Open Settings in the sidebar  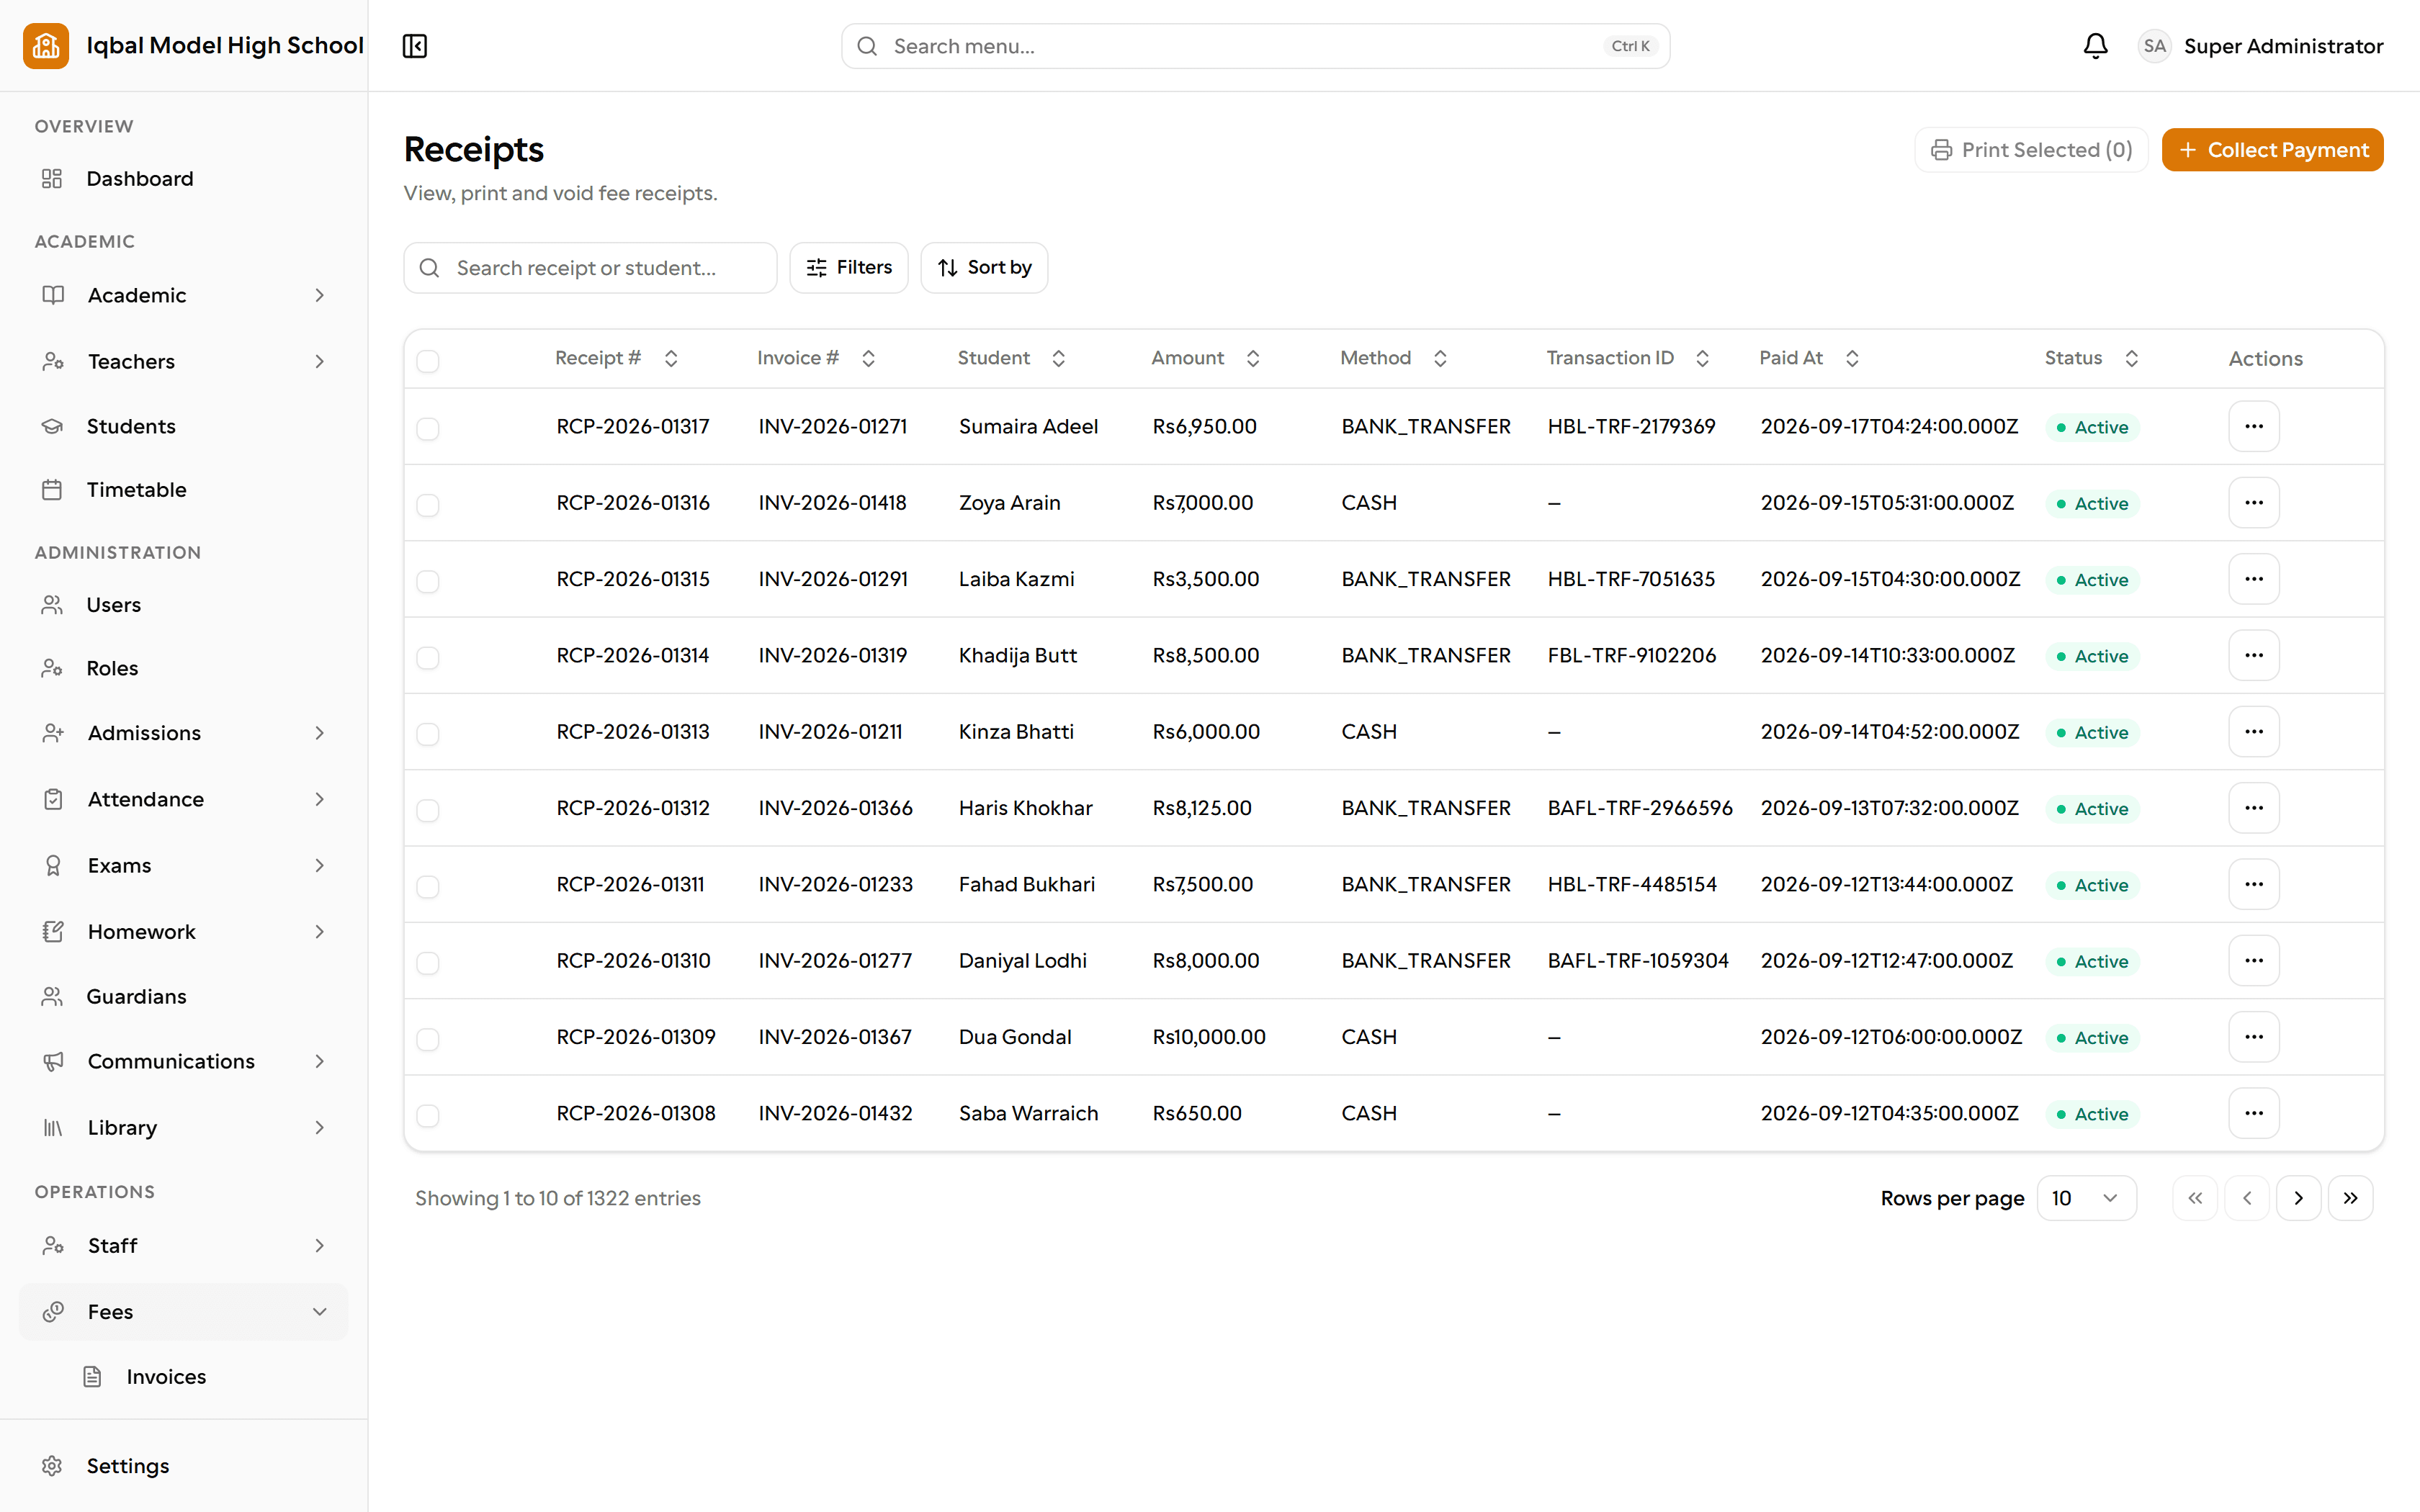[x=184, y=1466]
